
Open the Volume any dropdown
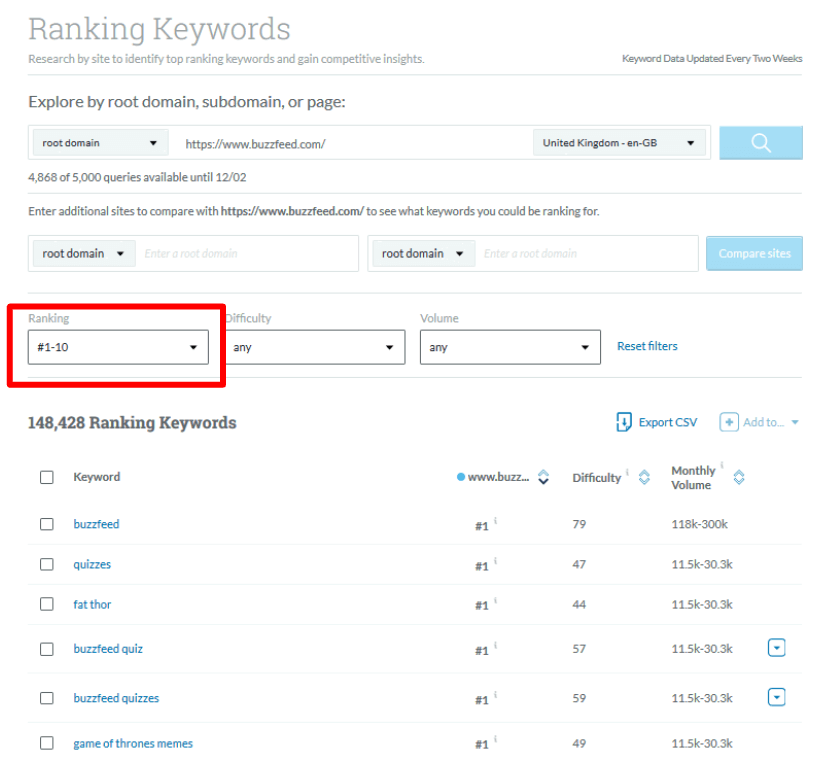point(510,347)
